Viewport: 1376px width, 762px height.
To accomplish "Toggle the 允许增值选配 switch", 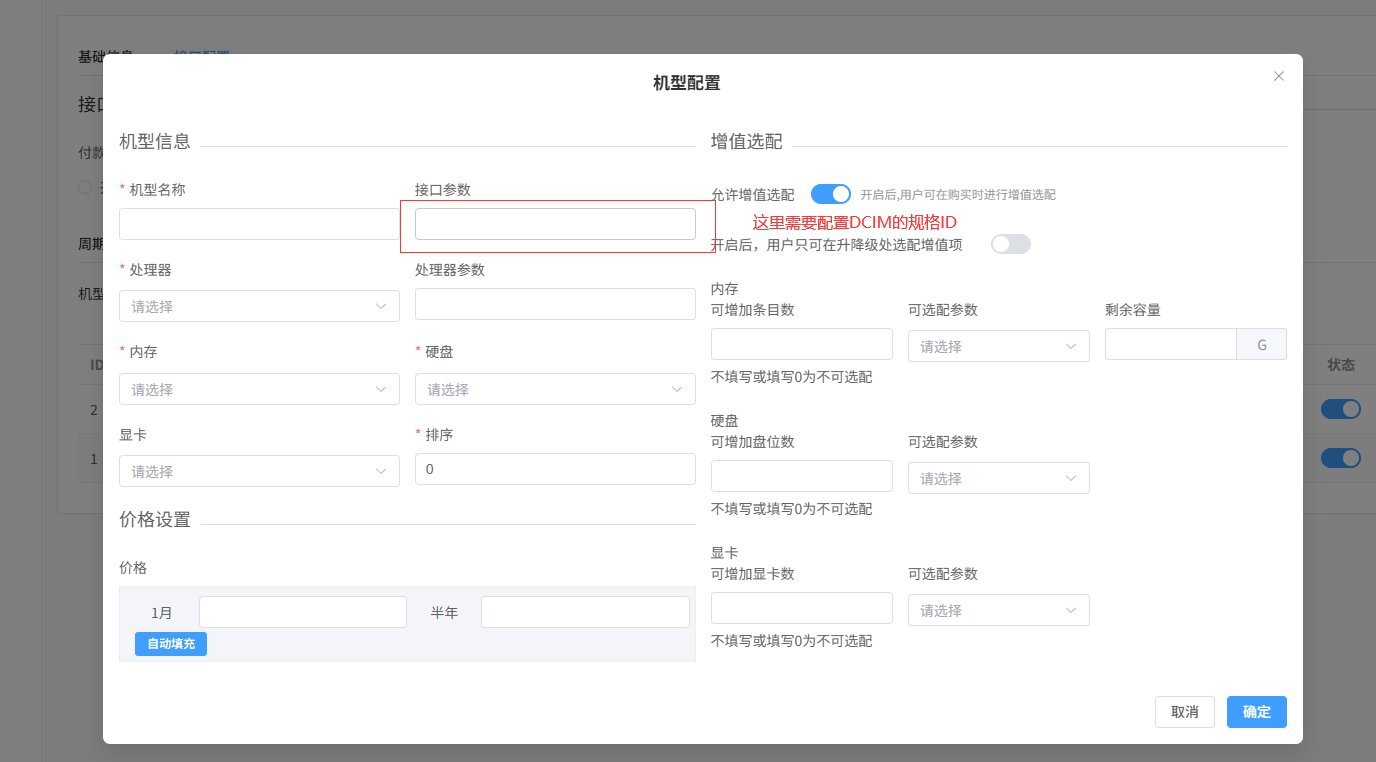I will pos(831,194).
